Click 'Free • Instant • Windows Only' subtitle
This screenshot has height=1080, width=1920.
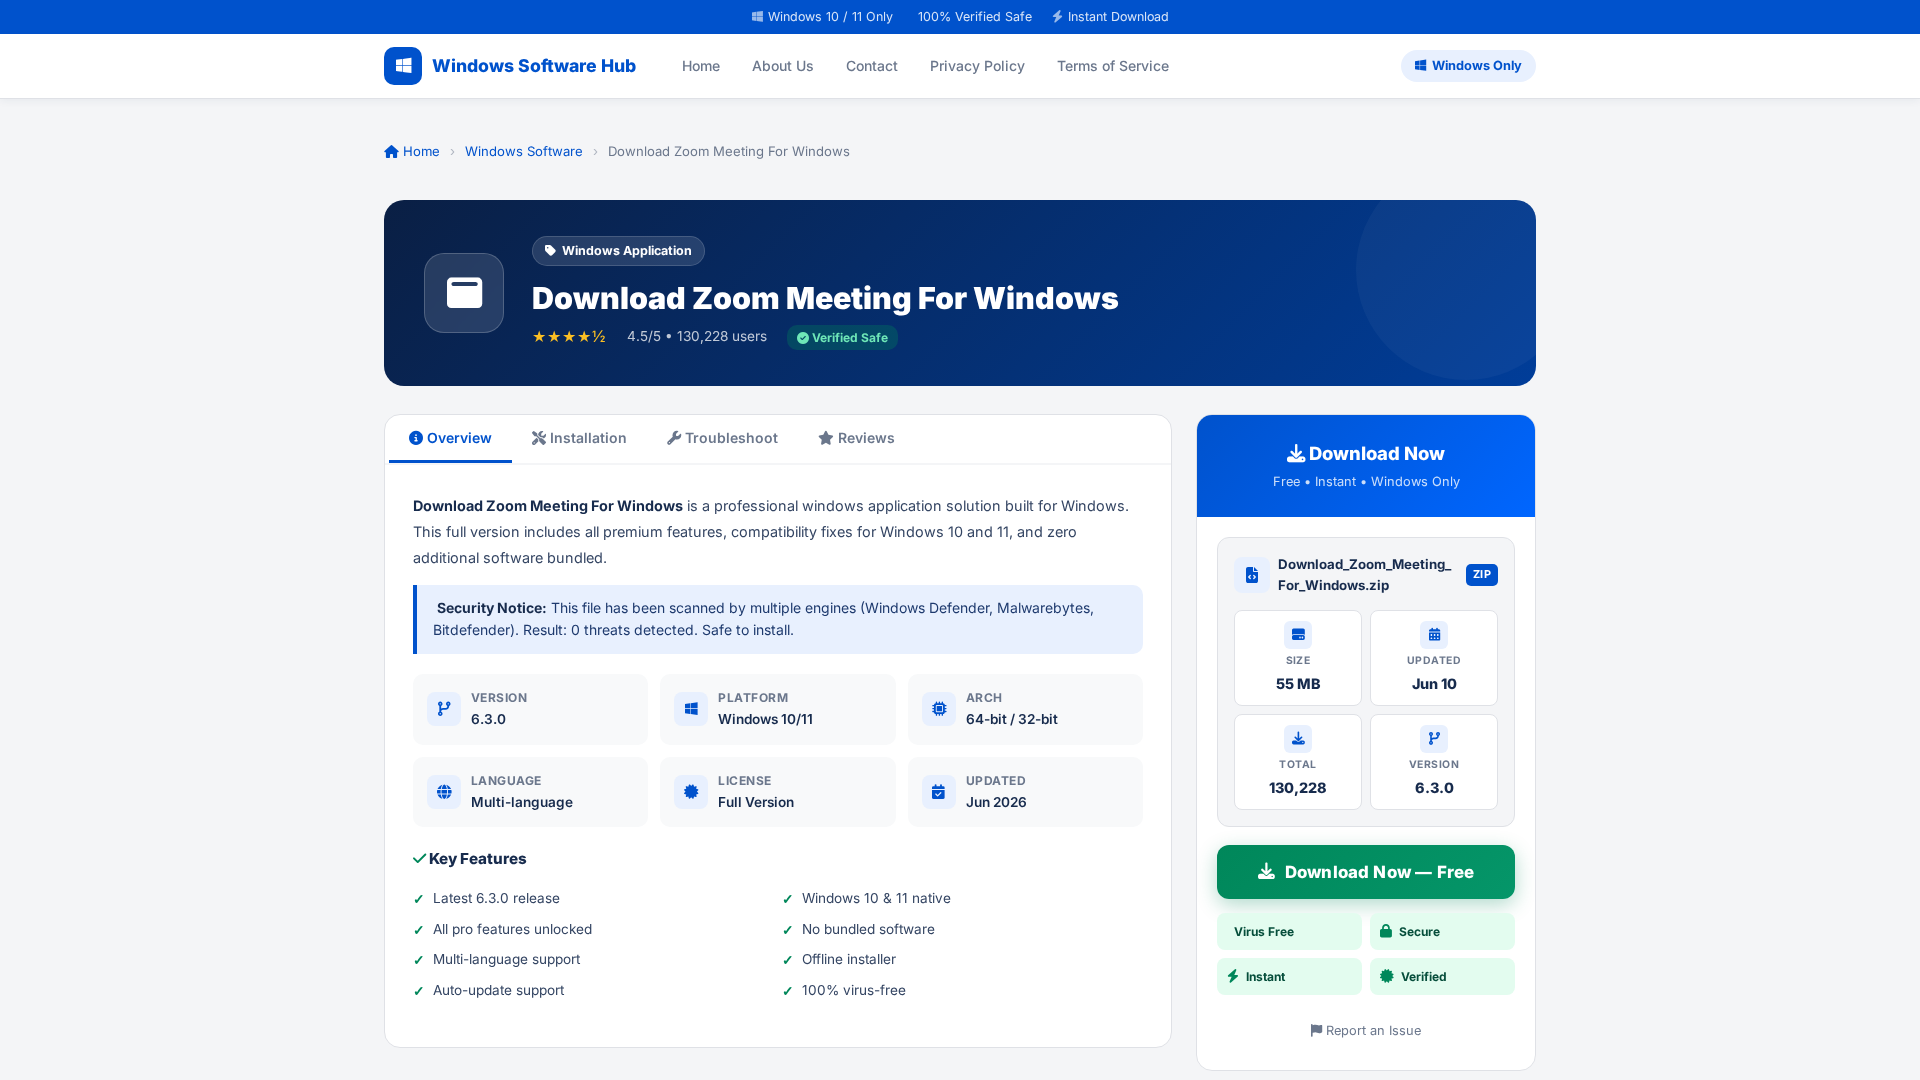click(x=1366, y=482)
